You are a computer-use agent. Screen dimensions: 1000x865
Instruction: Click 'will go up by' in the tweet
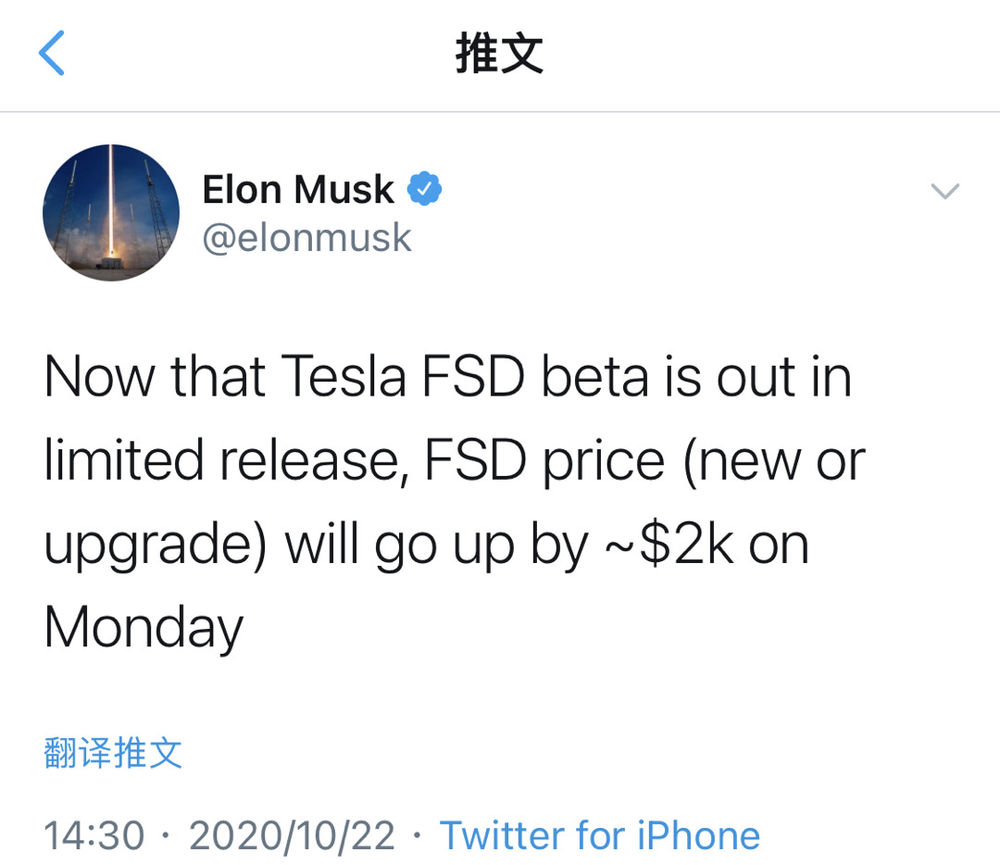point(436,545)
